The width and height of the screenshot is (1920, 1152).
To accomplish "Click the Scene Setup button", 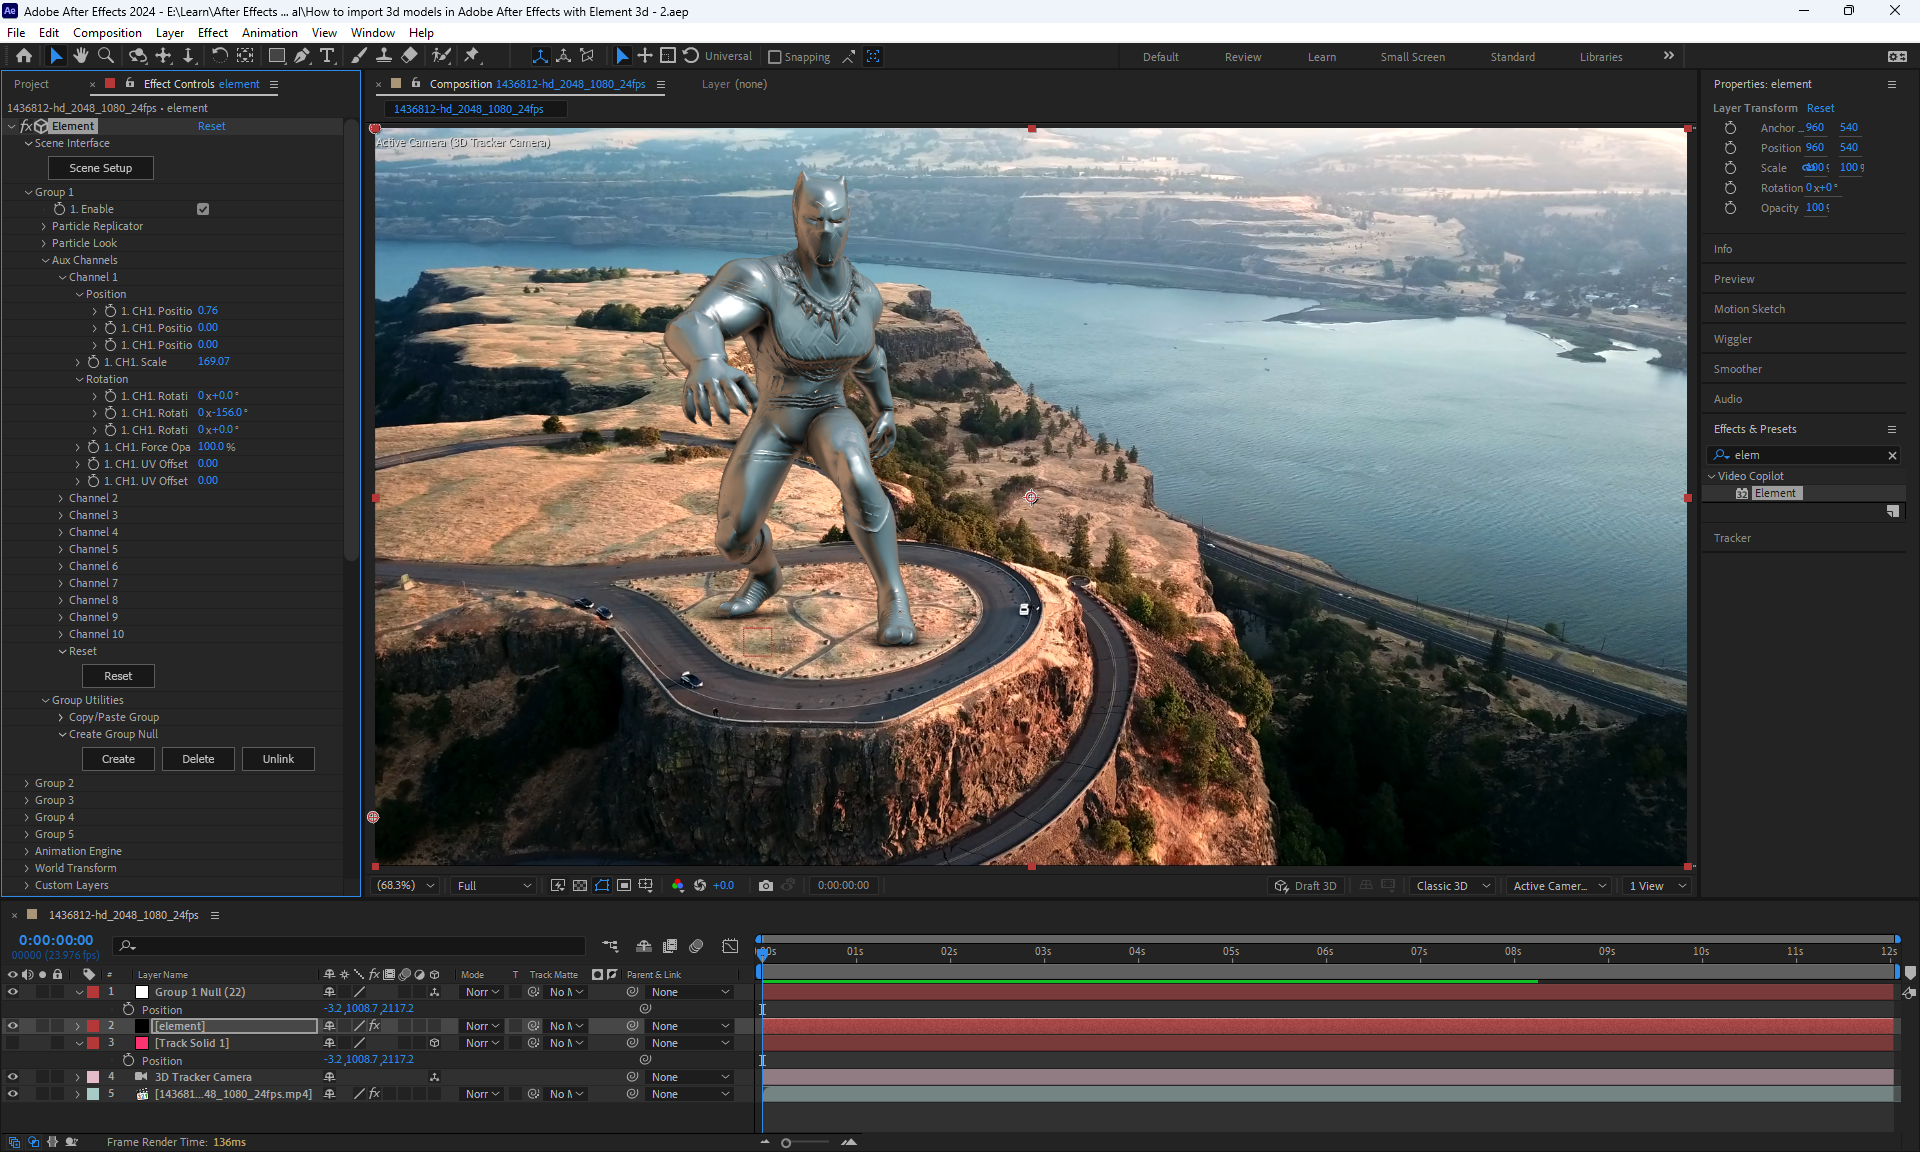I will [100, 168].
